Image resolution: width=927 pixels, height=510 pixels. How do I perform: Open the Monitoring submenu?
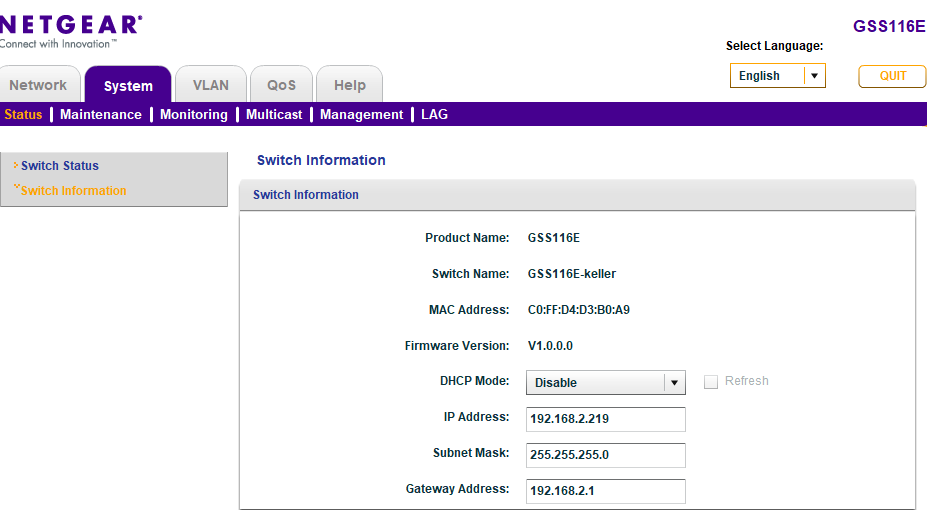(x=193, y=115)
